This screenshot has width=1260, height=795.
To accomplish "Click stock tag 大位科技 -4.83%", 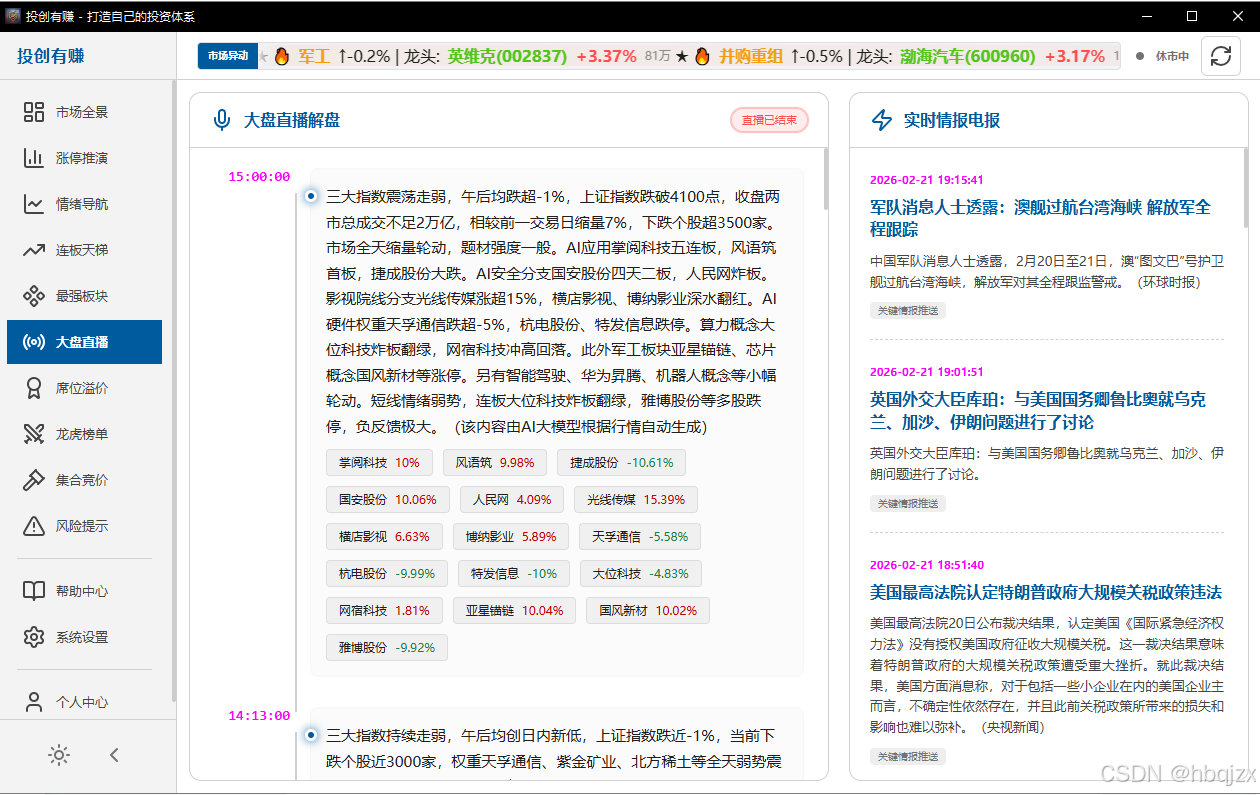I will coord(640,573).
